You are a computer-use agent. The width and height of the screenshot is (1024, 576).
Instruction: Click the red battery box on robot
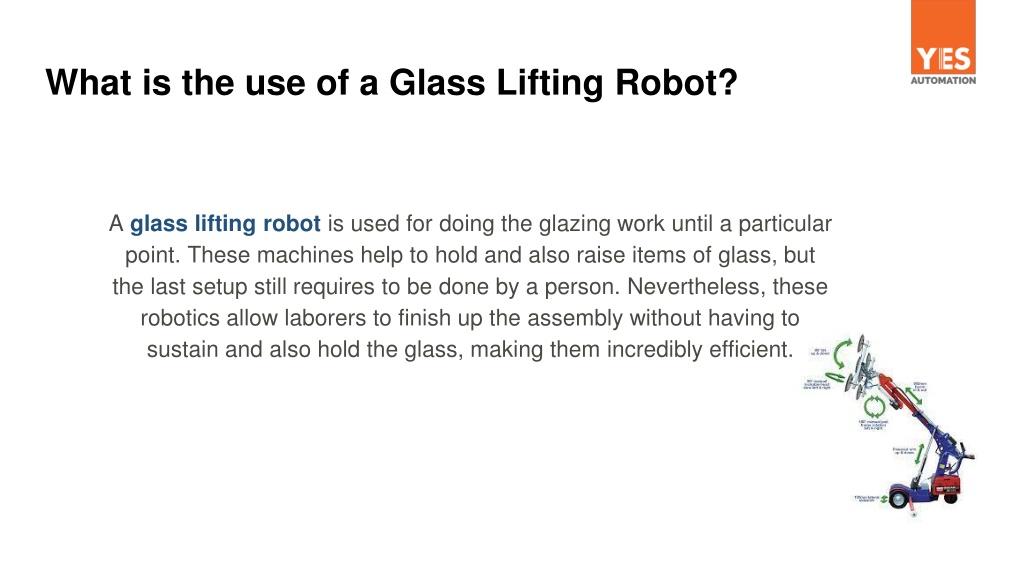coord(946,485)
